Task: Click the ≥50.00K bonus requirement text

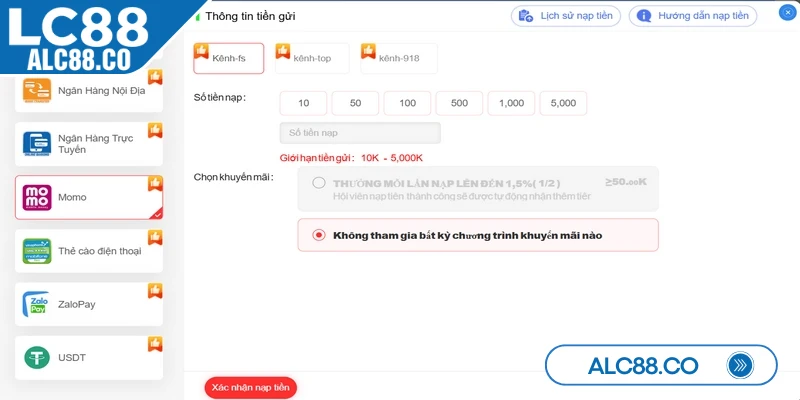Action: [x=626, y=182]
